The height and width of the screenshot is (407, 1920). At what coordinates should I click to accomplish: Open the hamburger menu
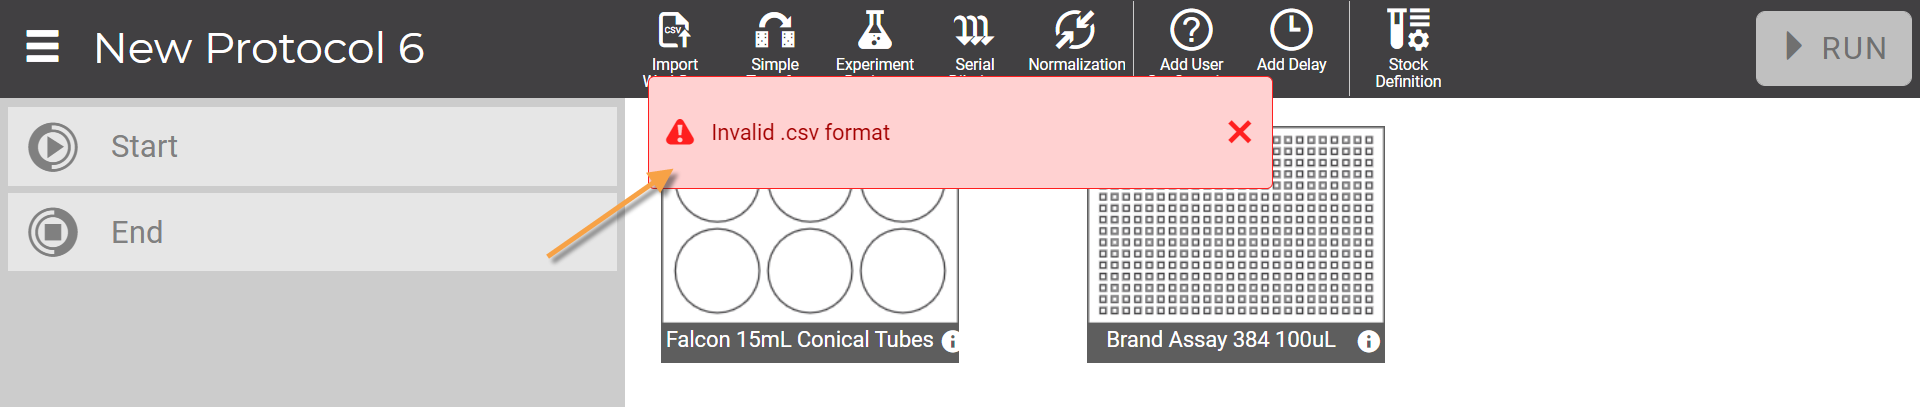(42, 47)
